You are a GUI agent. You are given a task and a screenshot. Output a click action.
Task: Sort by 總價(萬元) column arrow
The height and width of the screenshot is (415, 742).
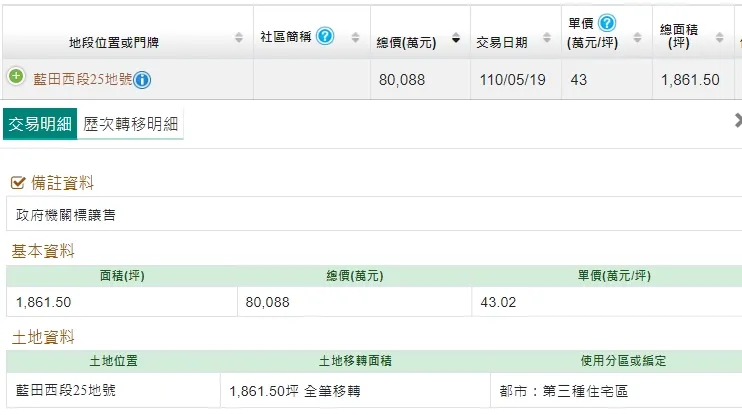tap(456, 38)
